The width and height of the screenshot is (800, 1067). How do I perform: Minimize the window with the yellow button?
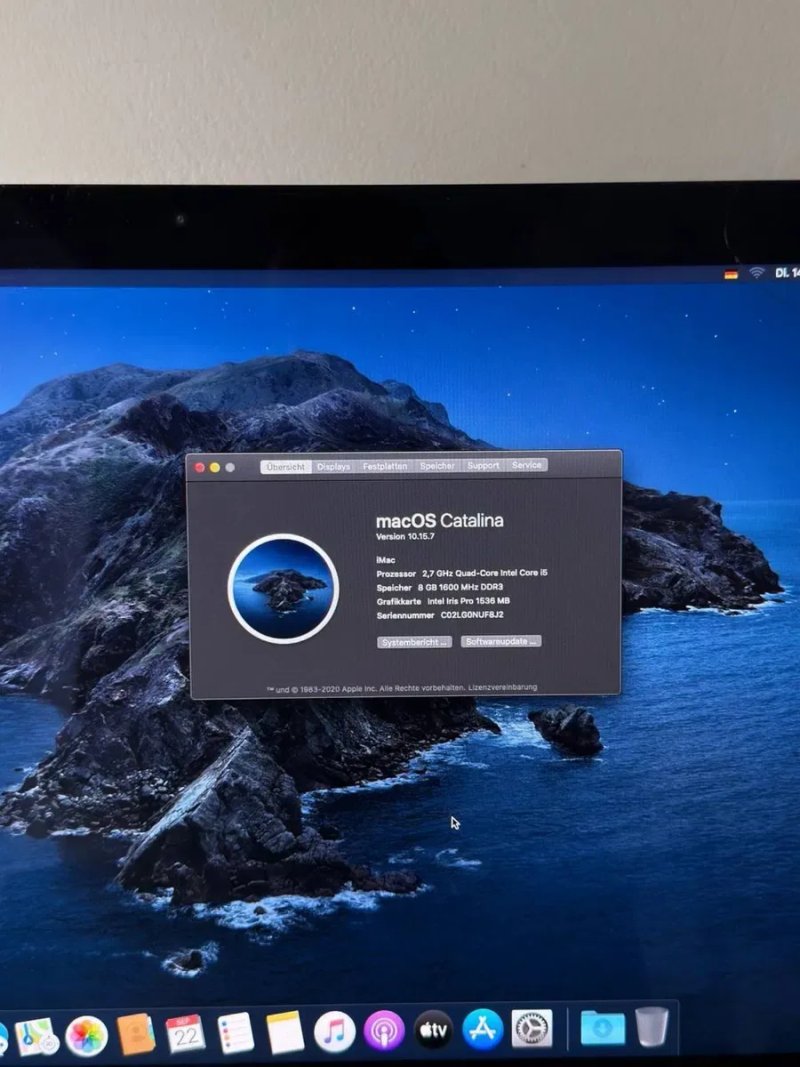click(x=215, y=467)
